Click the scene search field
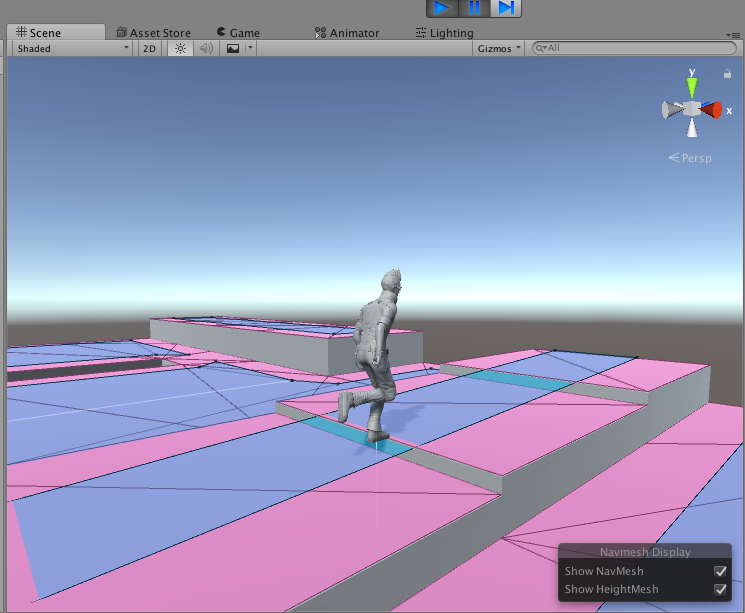745x613 pixels. point(634,48)
